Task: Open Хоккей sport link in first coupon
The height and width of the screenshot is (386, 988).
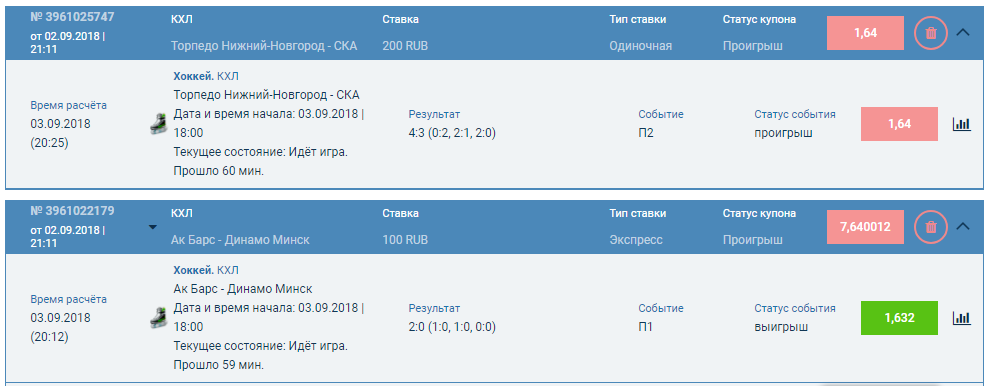Action: (x=193, y=76)
